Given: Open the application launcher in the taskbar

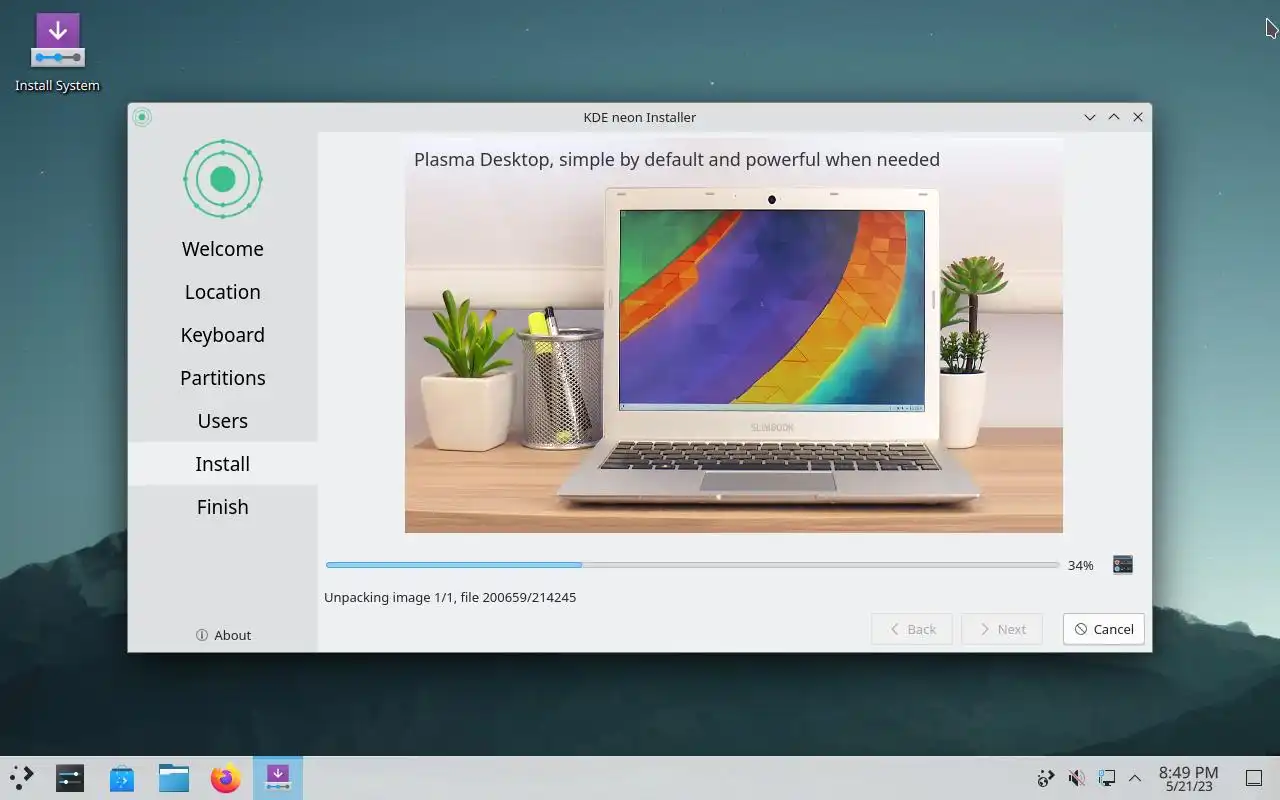Looking at the screenshot, I should click(21, 778).
